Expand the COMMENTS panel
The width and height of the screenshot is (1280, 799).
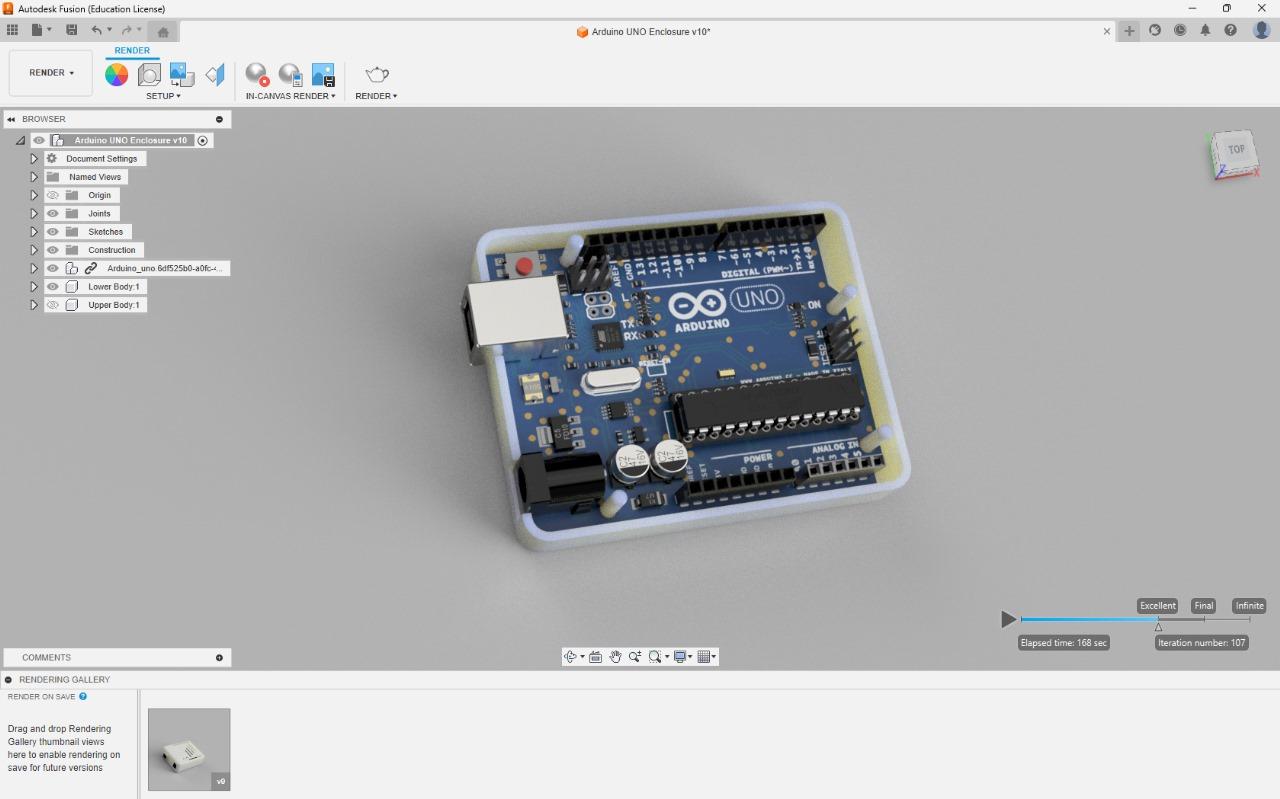(219, 658)
